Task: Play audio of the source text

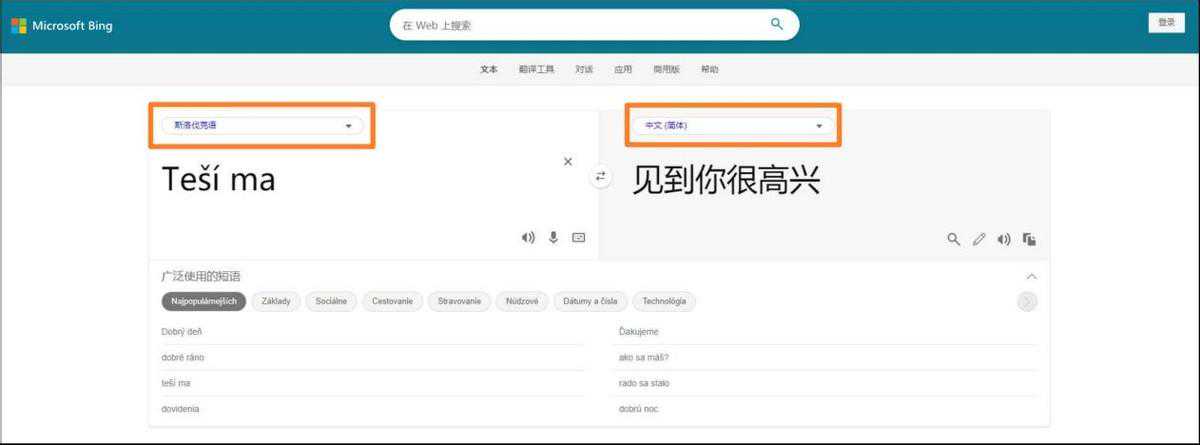Action: (528, 238)
